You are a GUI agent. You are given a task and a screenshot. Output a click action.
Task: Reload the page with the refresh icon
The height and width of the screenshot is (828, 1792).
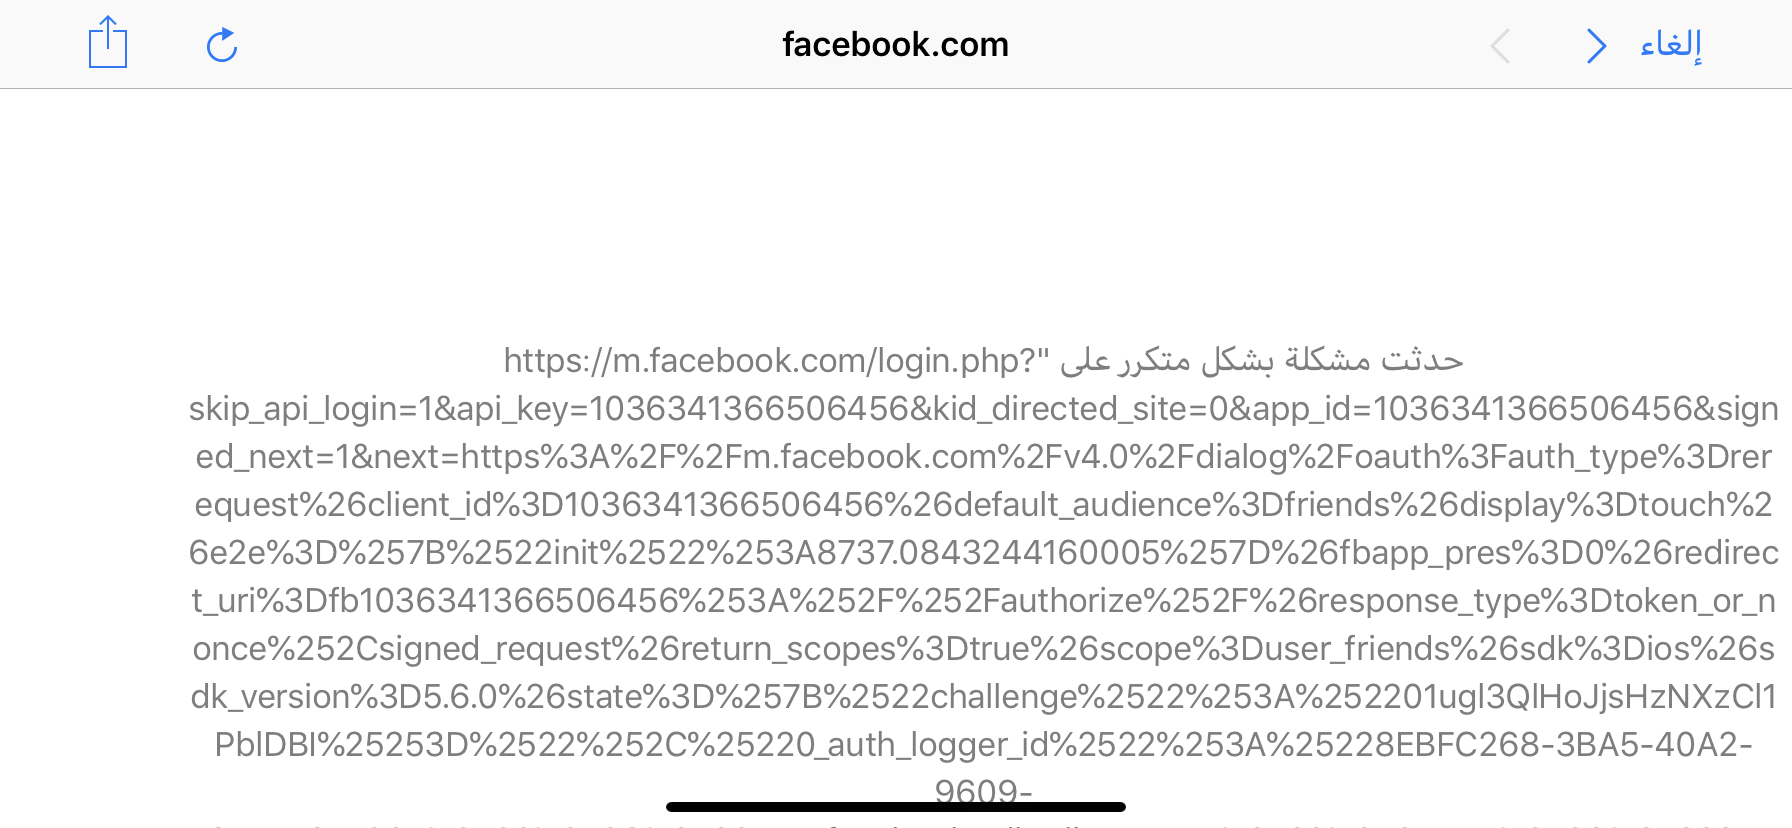221,45
